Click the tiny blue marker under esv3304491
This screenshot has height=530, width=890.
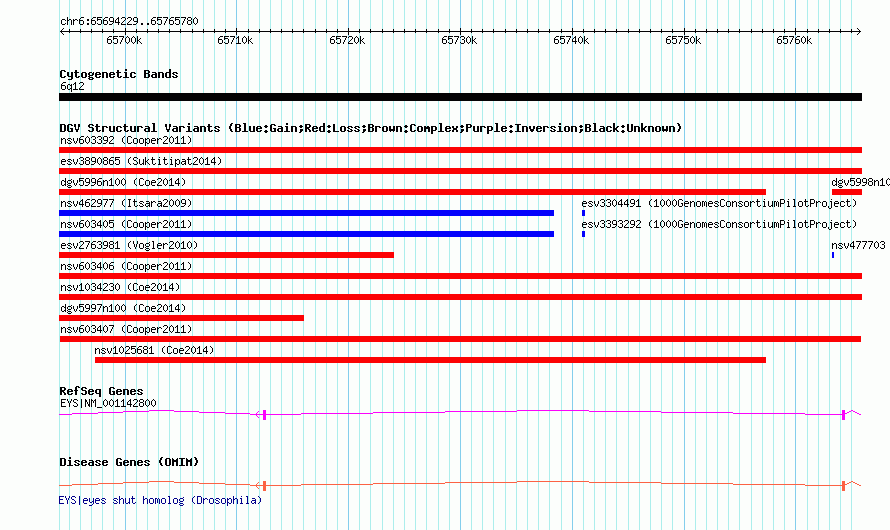(x=583, y=213)
